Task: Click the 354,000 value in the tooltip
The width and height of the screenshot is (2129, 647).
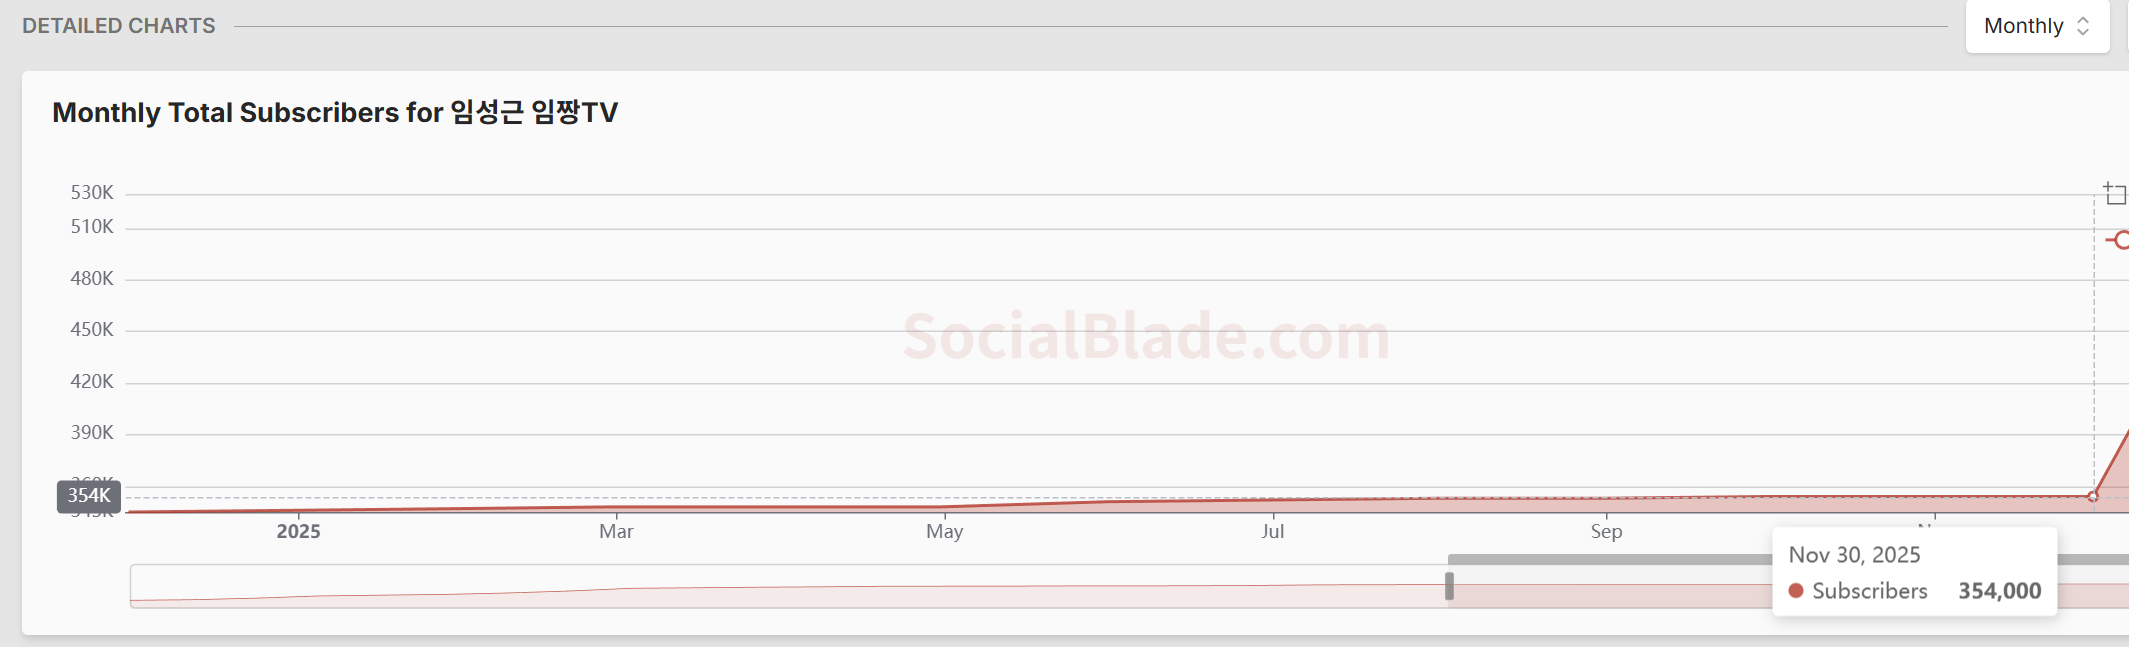Action: (x=1999, y=591)
